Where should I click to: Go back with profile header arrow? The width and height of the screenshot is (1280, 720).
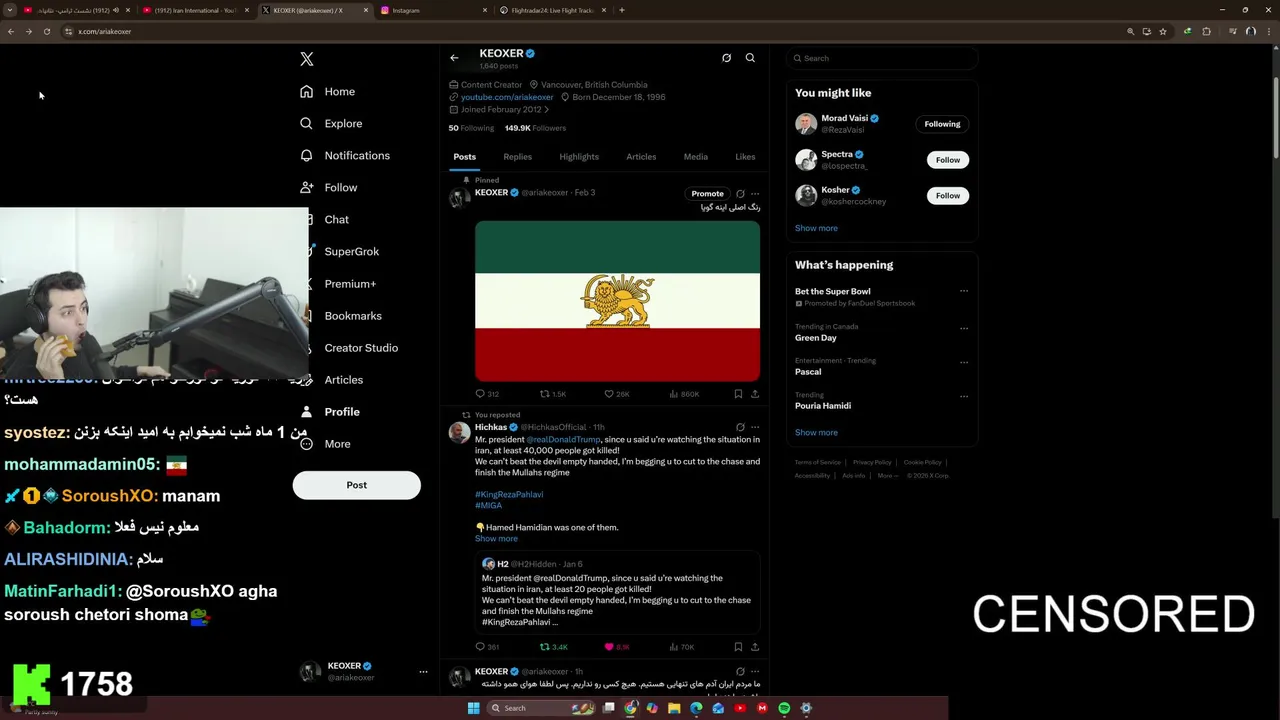click(x=454, y=58)
